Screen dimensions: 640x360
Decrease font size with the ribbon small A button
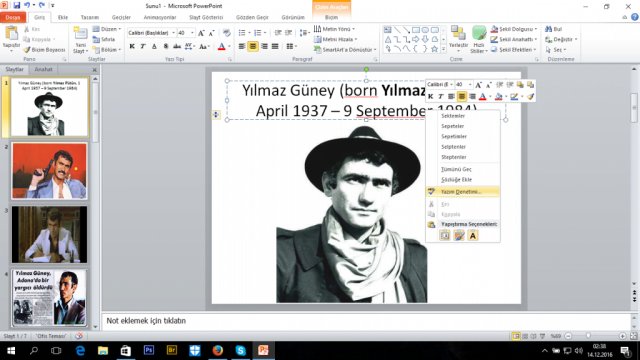pyautogui.click(x=211, y=33)
